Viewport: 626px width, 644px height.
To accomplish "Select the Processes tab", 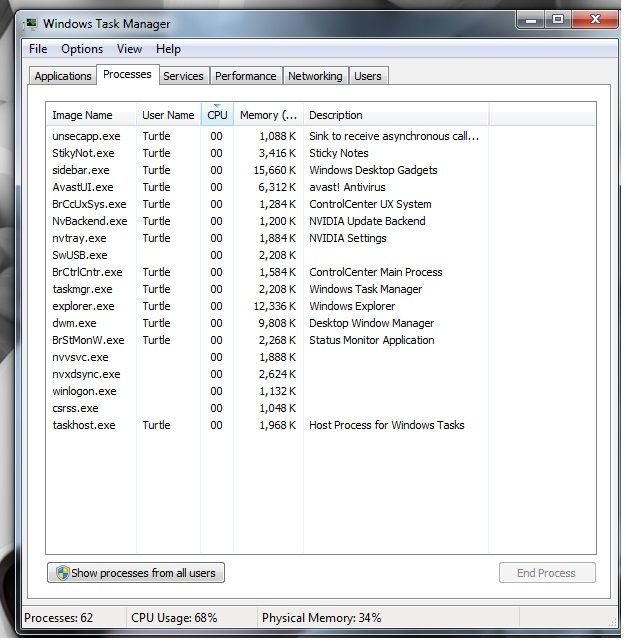I will pos(127,74).
